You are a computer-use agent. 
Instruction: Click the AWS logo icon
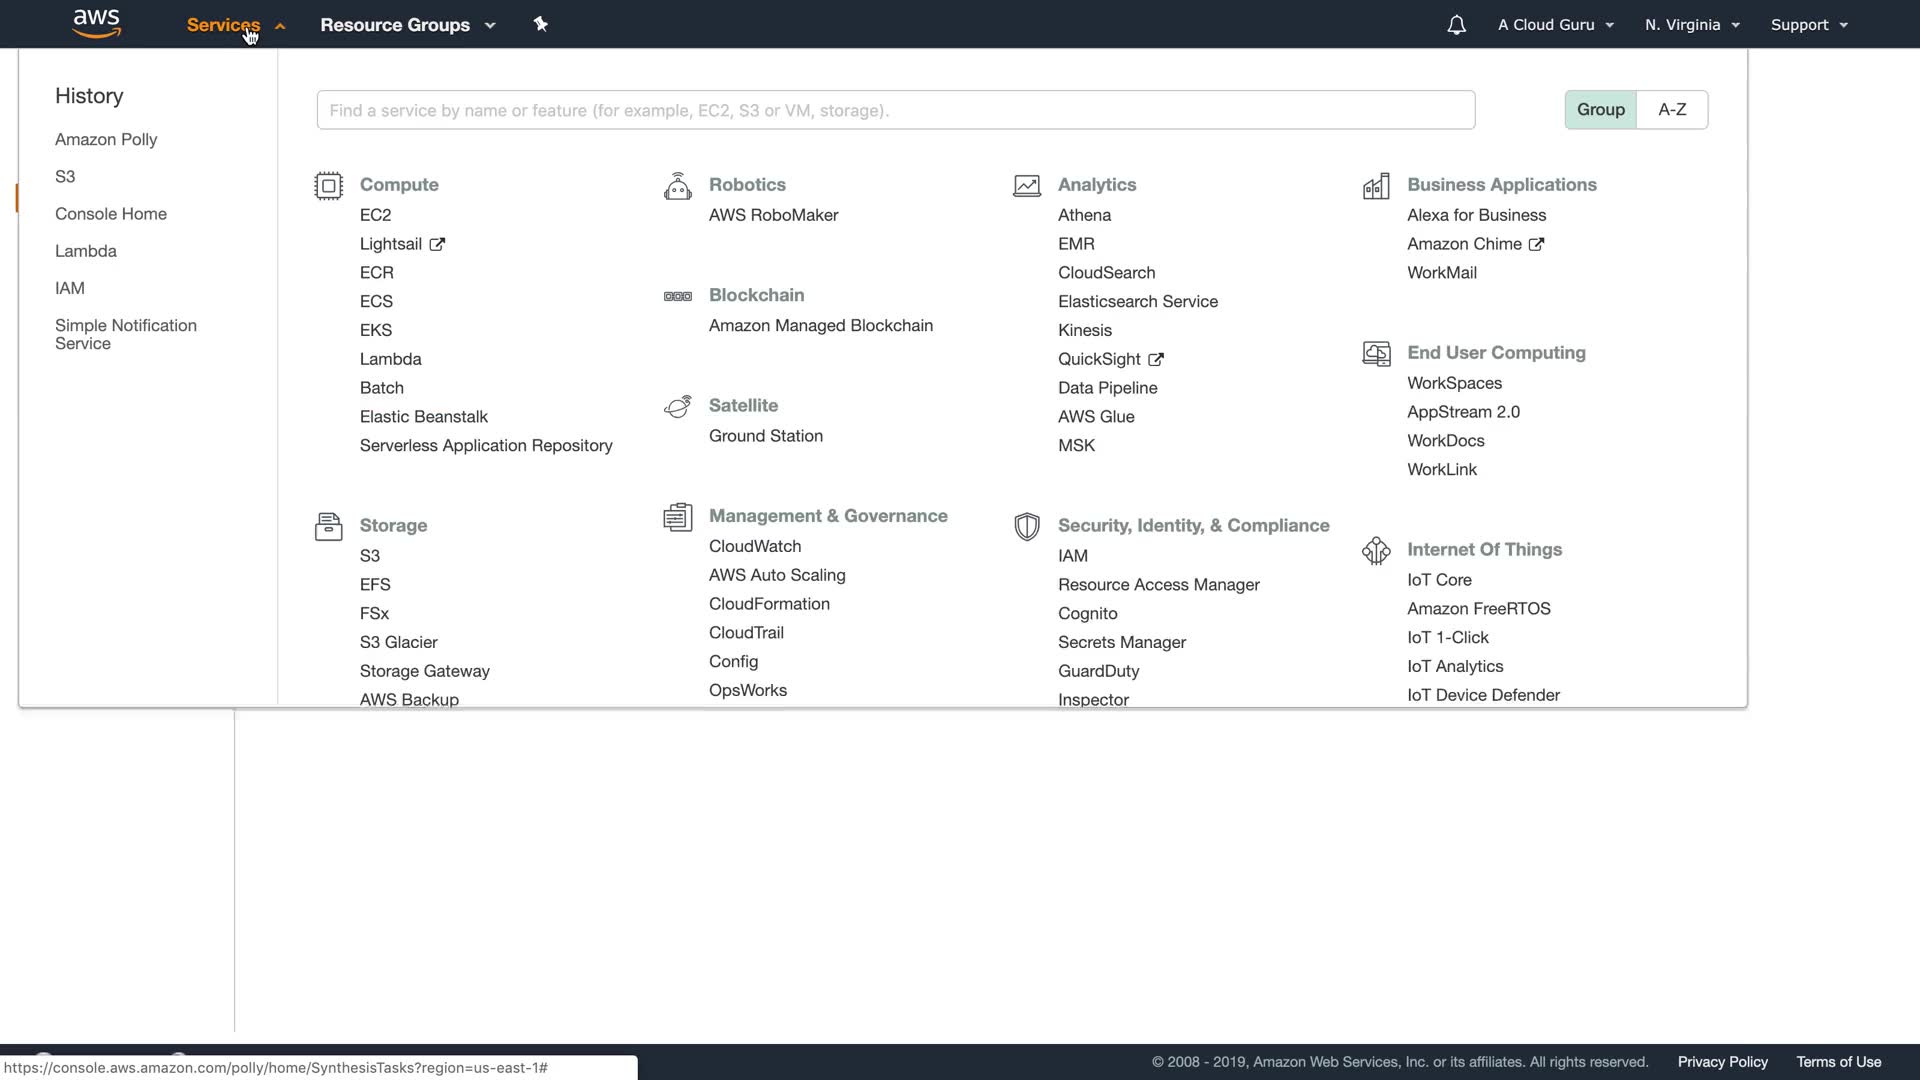pyautogui.click(x=97, y=23)
